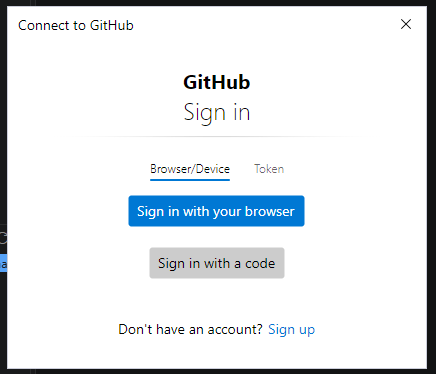Click the divider line under Sign in
Screen dimensions: 436x374
pos(217,137)
